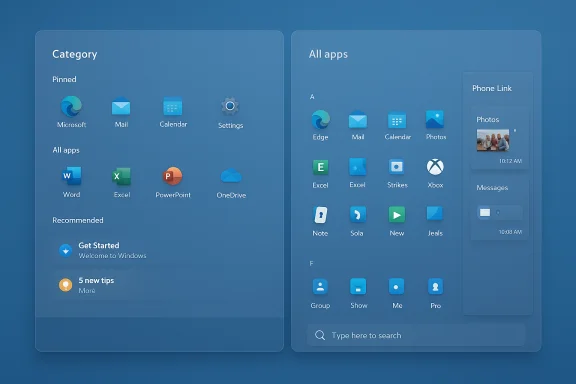The height and width of the screenshot is (384, 576).
Task: Launch the PowerPoint app
Action: pos(173,176)
